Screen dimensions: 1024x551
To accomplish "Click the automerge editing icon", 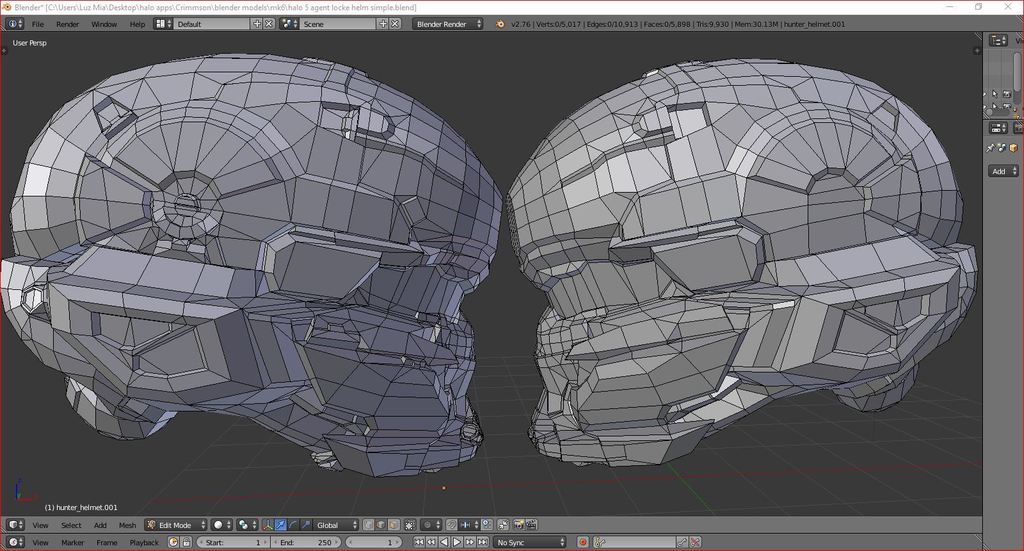I will pos(504,525).
